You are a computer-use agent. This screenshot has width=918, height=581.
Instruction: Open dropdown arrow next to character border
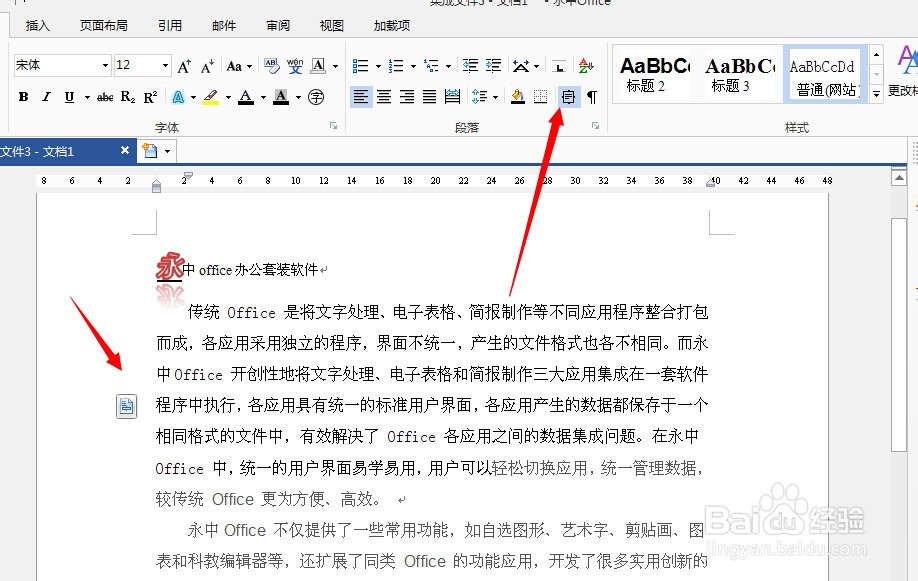pos(335,66)
